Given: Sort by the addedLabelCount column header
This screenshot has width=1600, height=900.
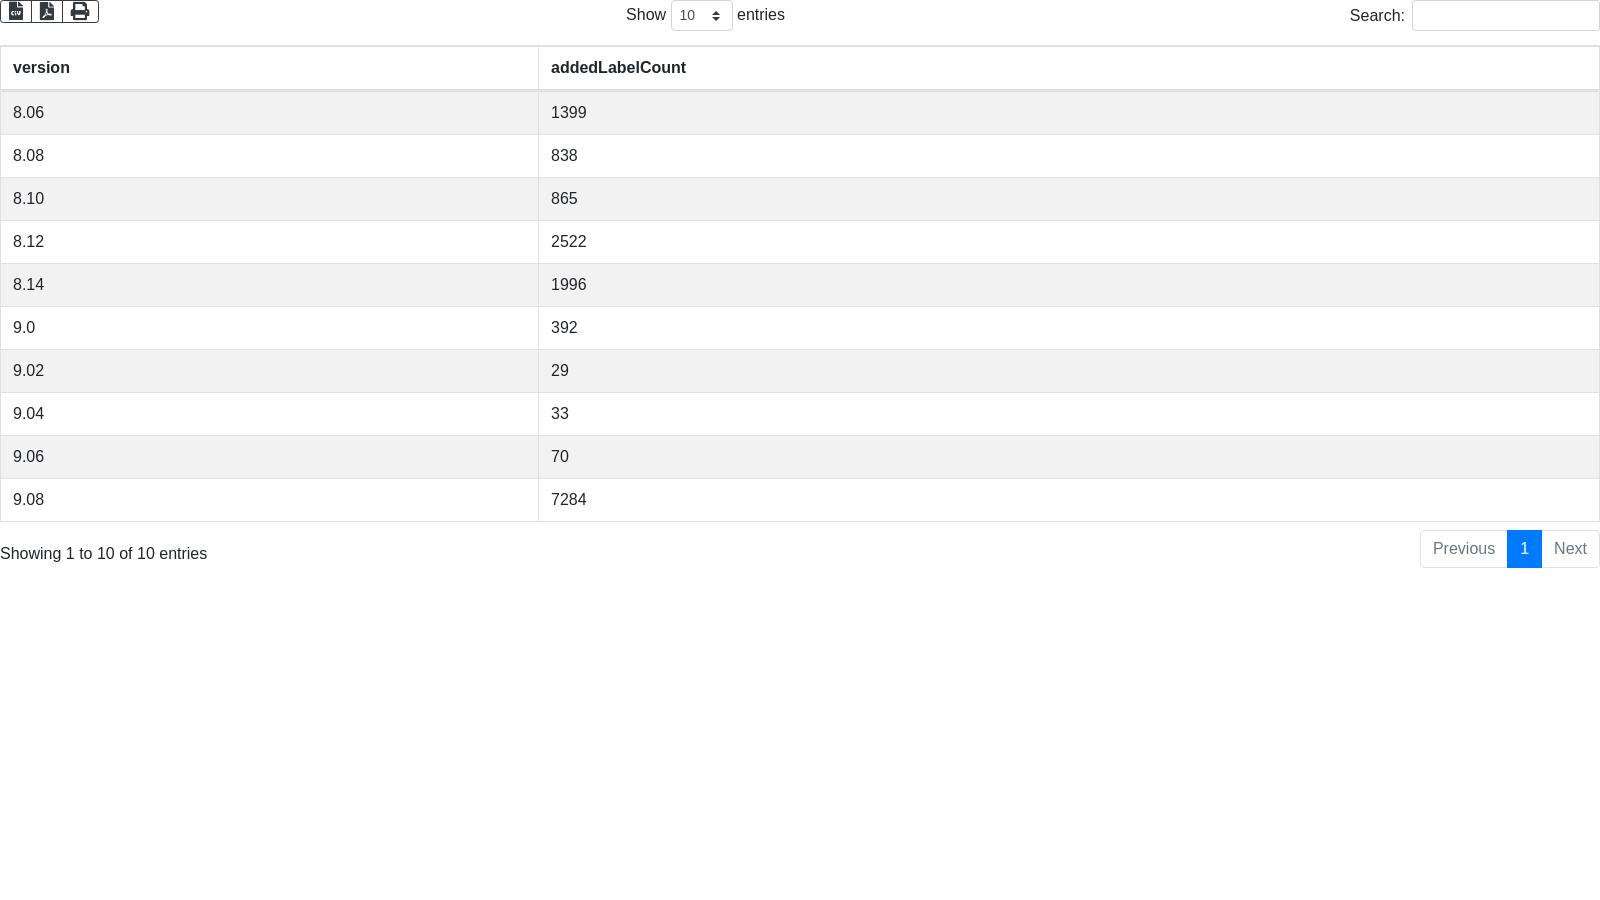Looking at the screenshot, I should point(618,68).
